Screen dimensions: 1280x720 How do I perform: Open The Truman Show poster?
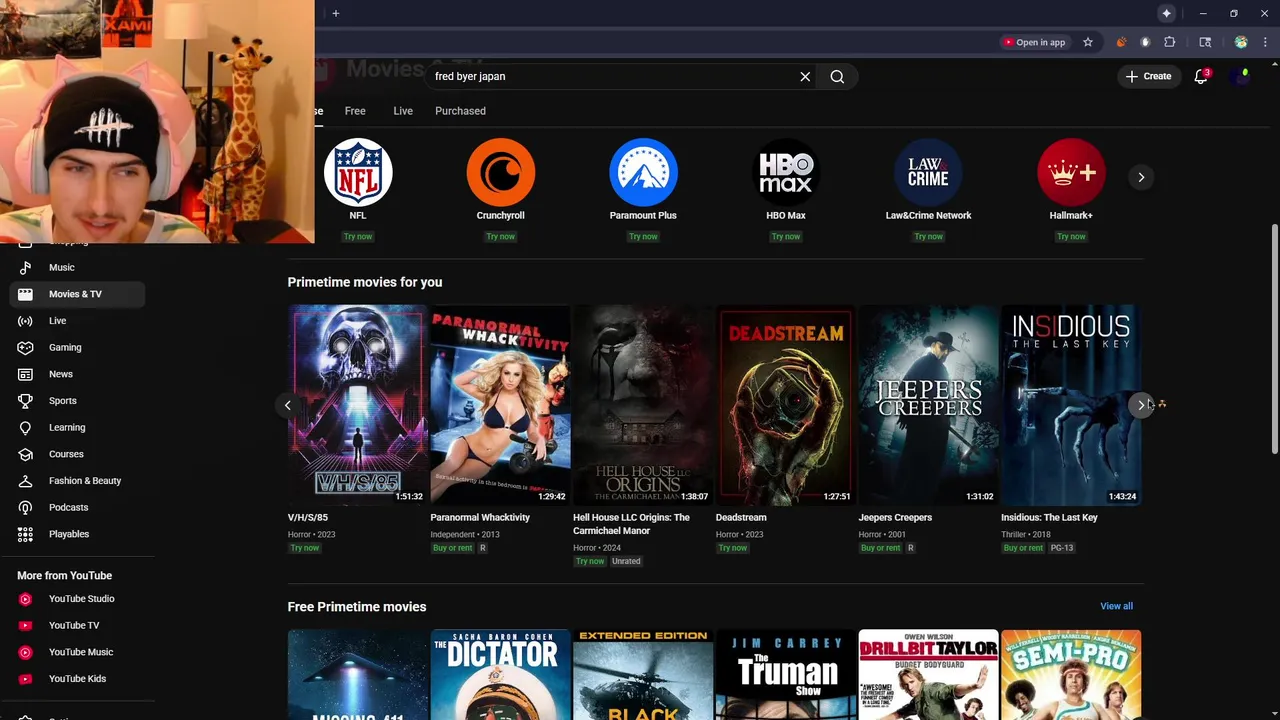pyautogui.click(x=786, y=674)
